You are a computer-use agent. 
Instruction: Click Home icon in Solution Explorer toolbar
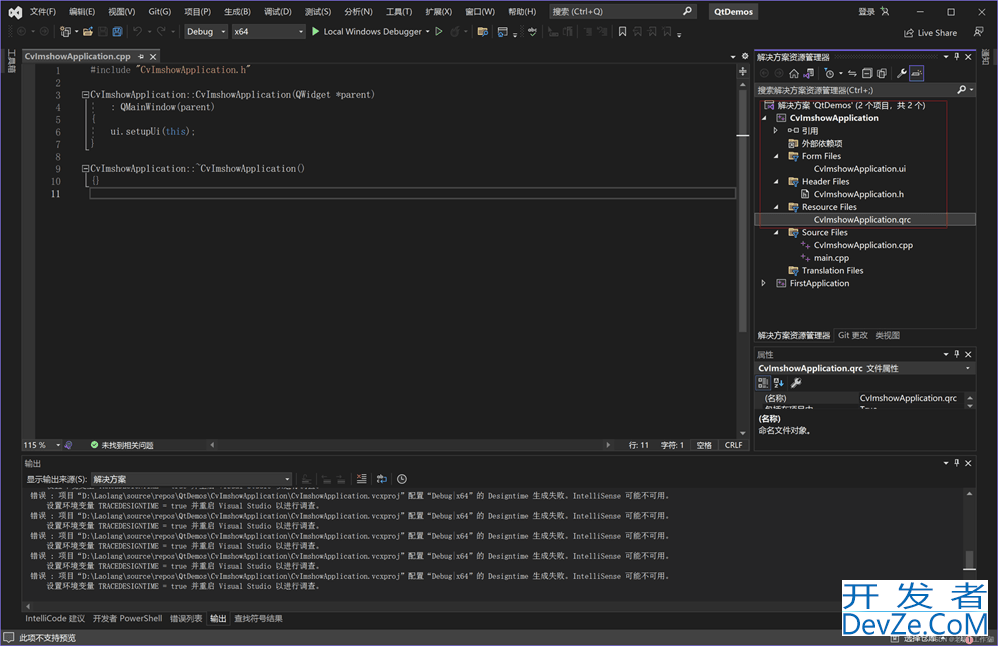(794, 73)
